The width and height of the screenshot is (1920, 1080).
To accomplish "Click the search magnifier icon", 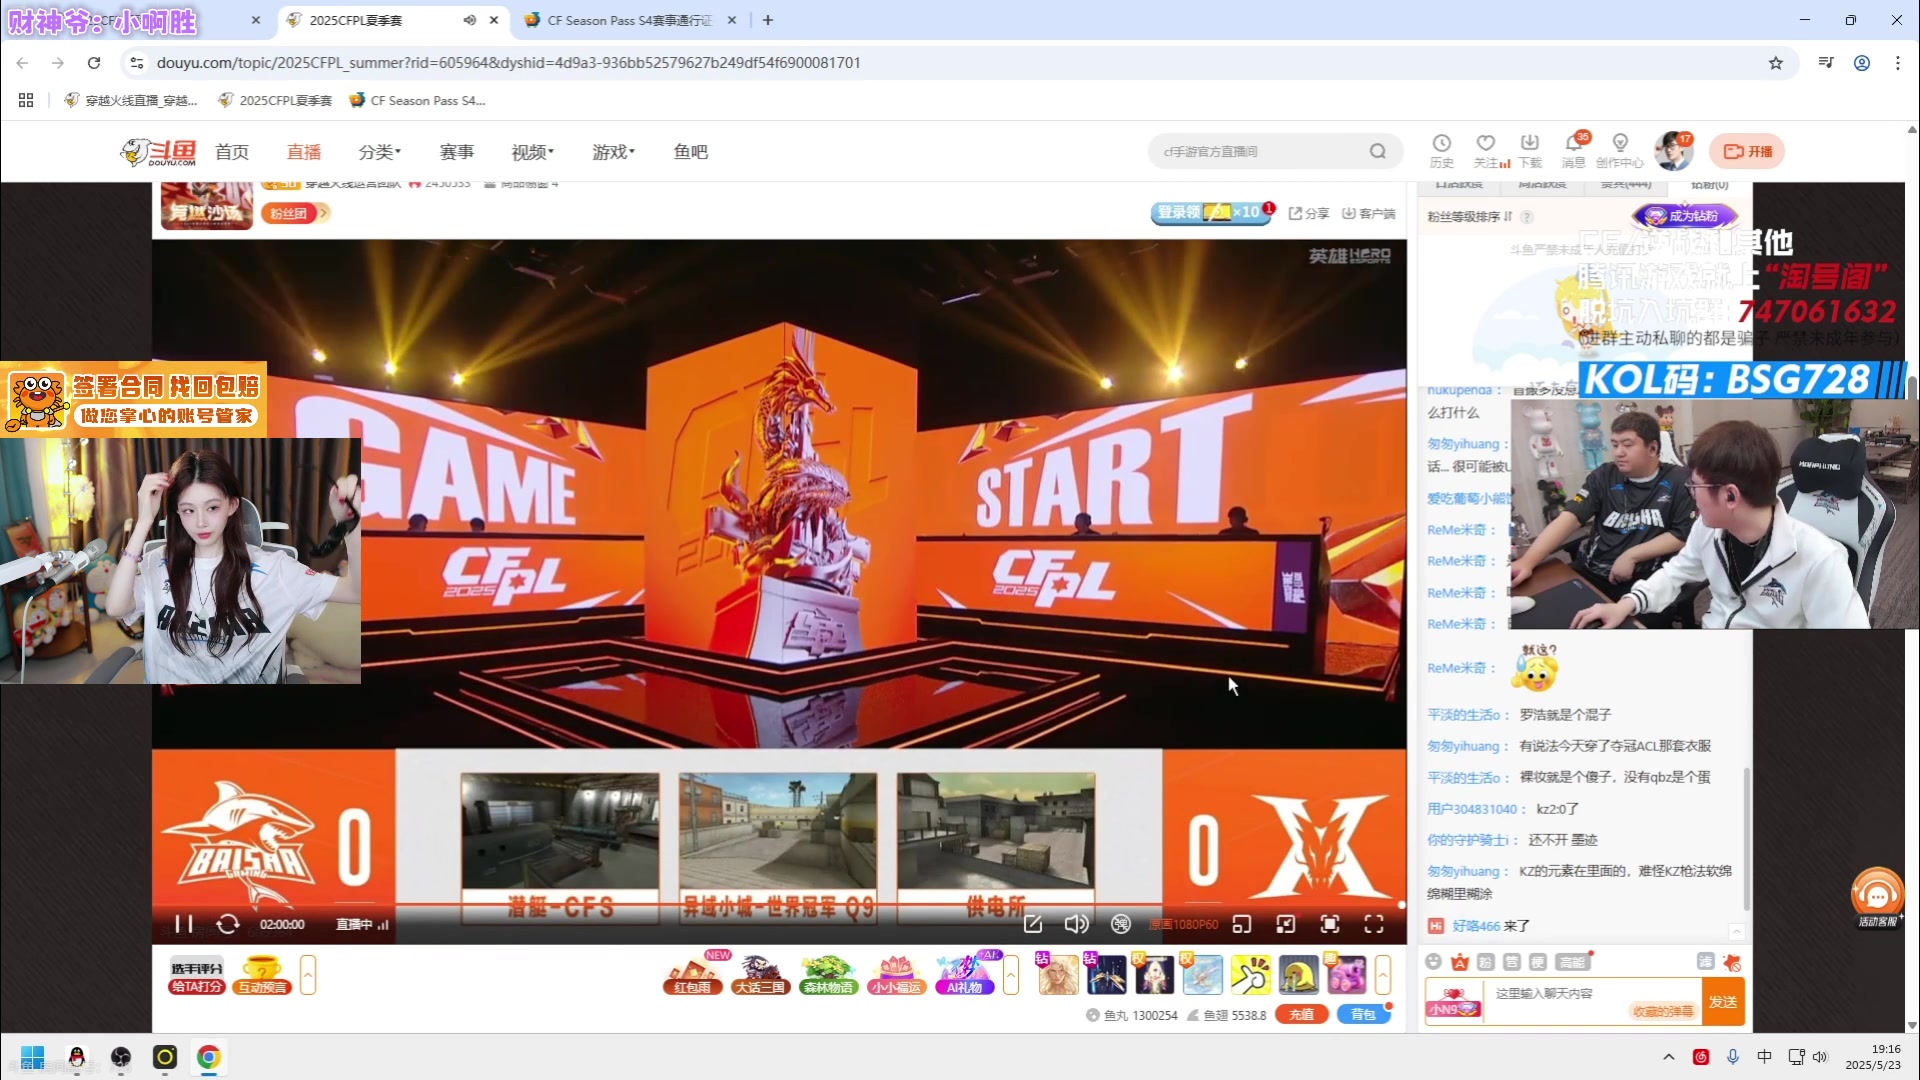I will click(1378, 152).
